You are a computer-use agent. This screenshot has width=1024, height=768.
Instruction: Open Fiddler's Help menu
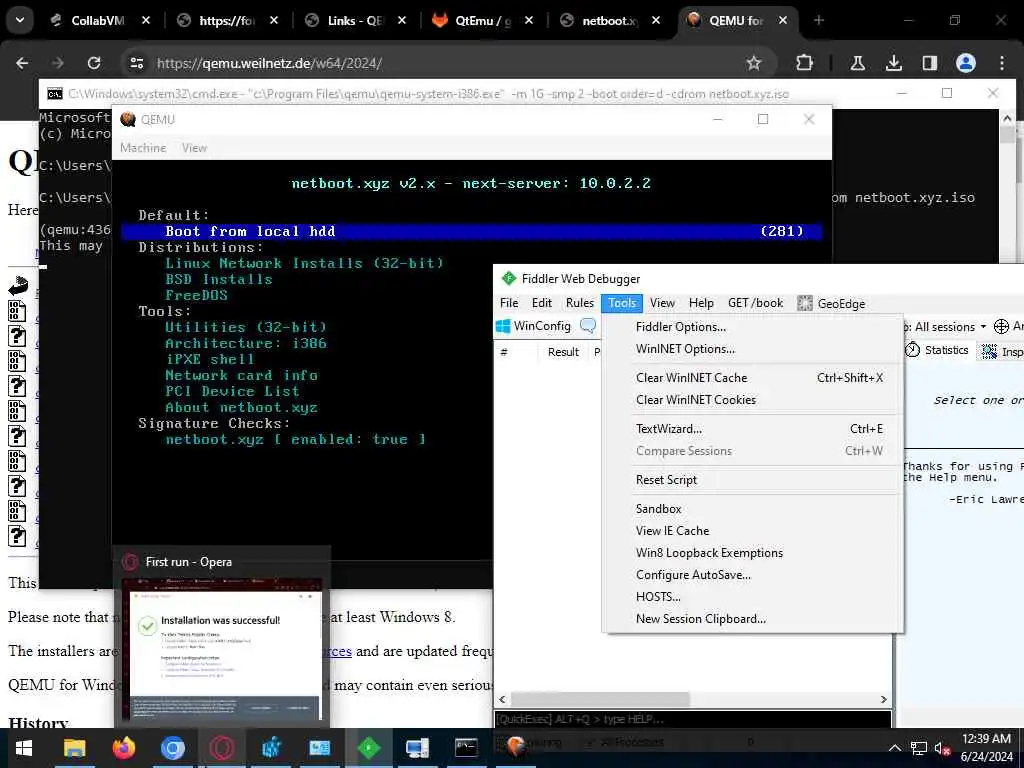click(701, 303)
